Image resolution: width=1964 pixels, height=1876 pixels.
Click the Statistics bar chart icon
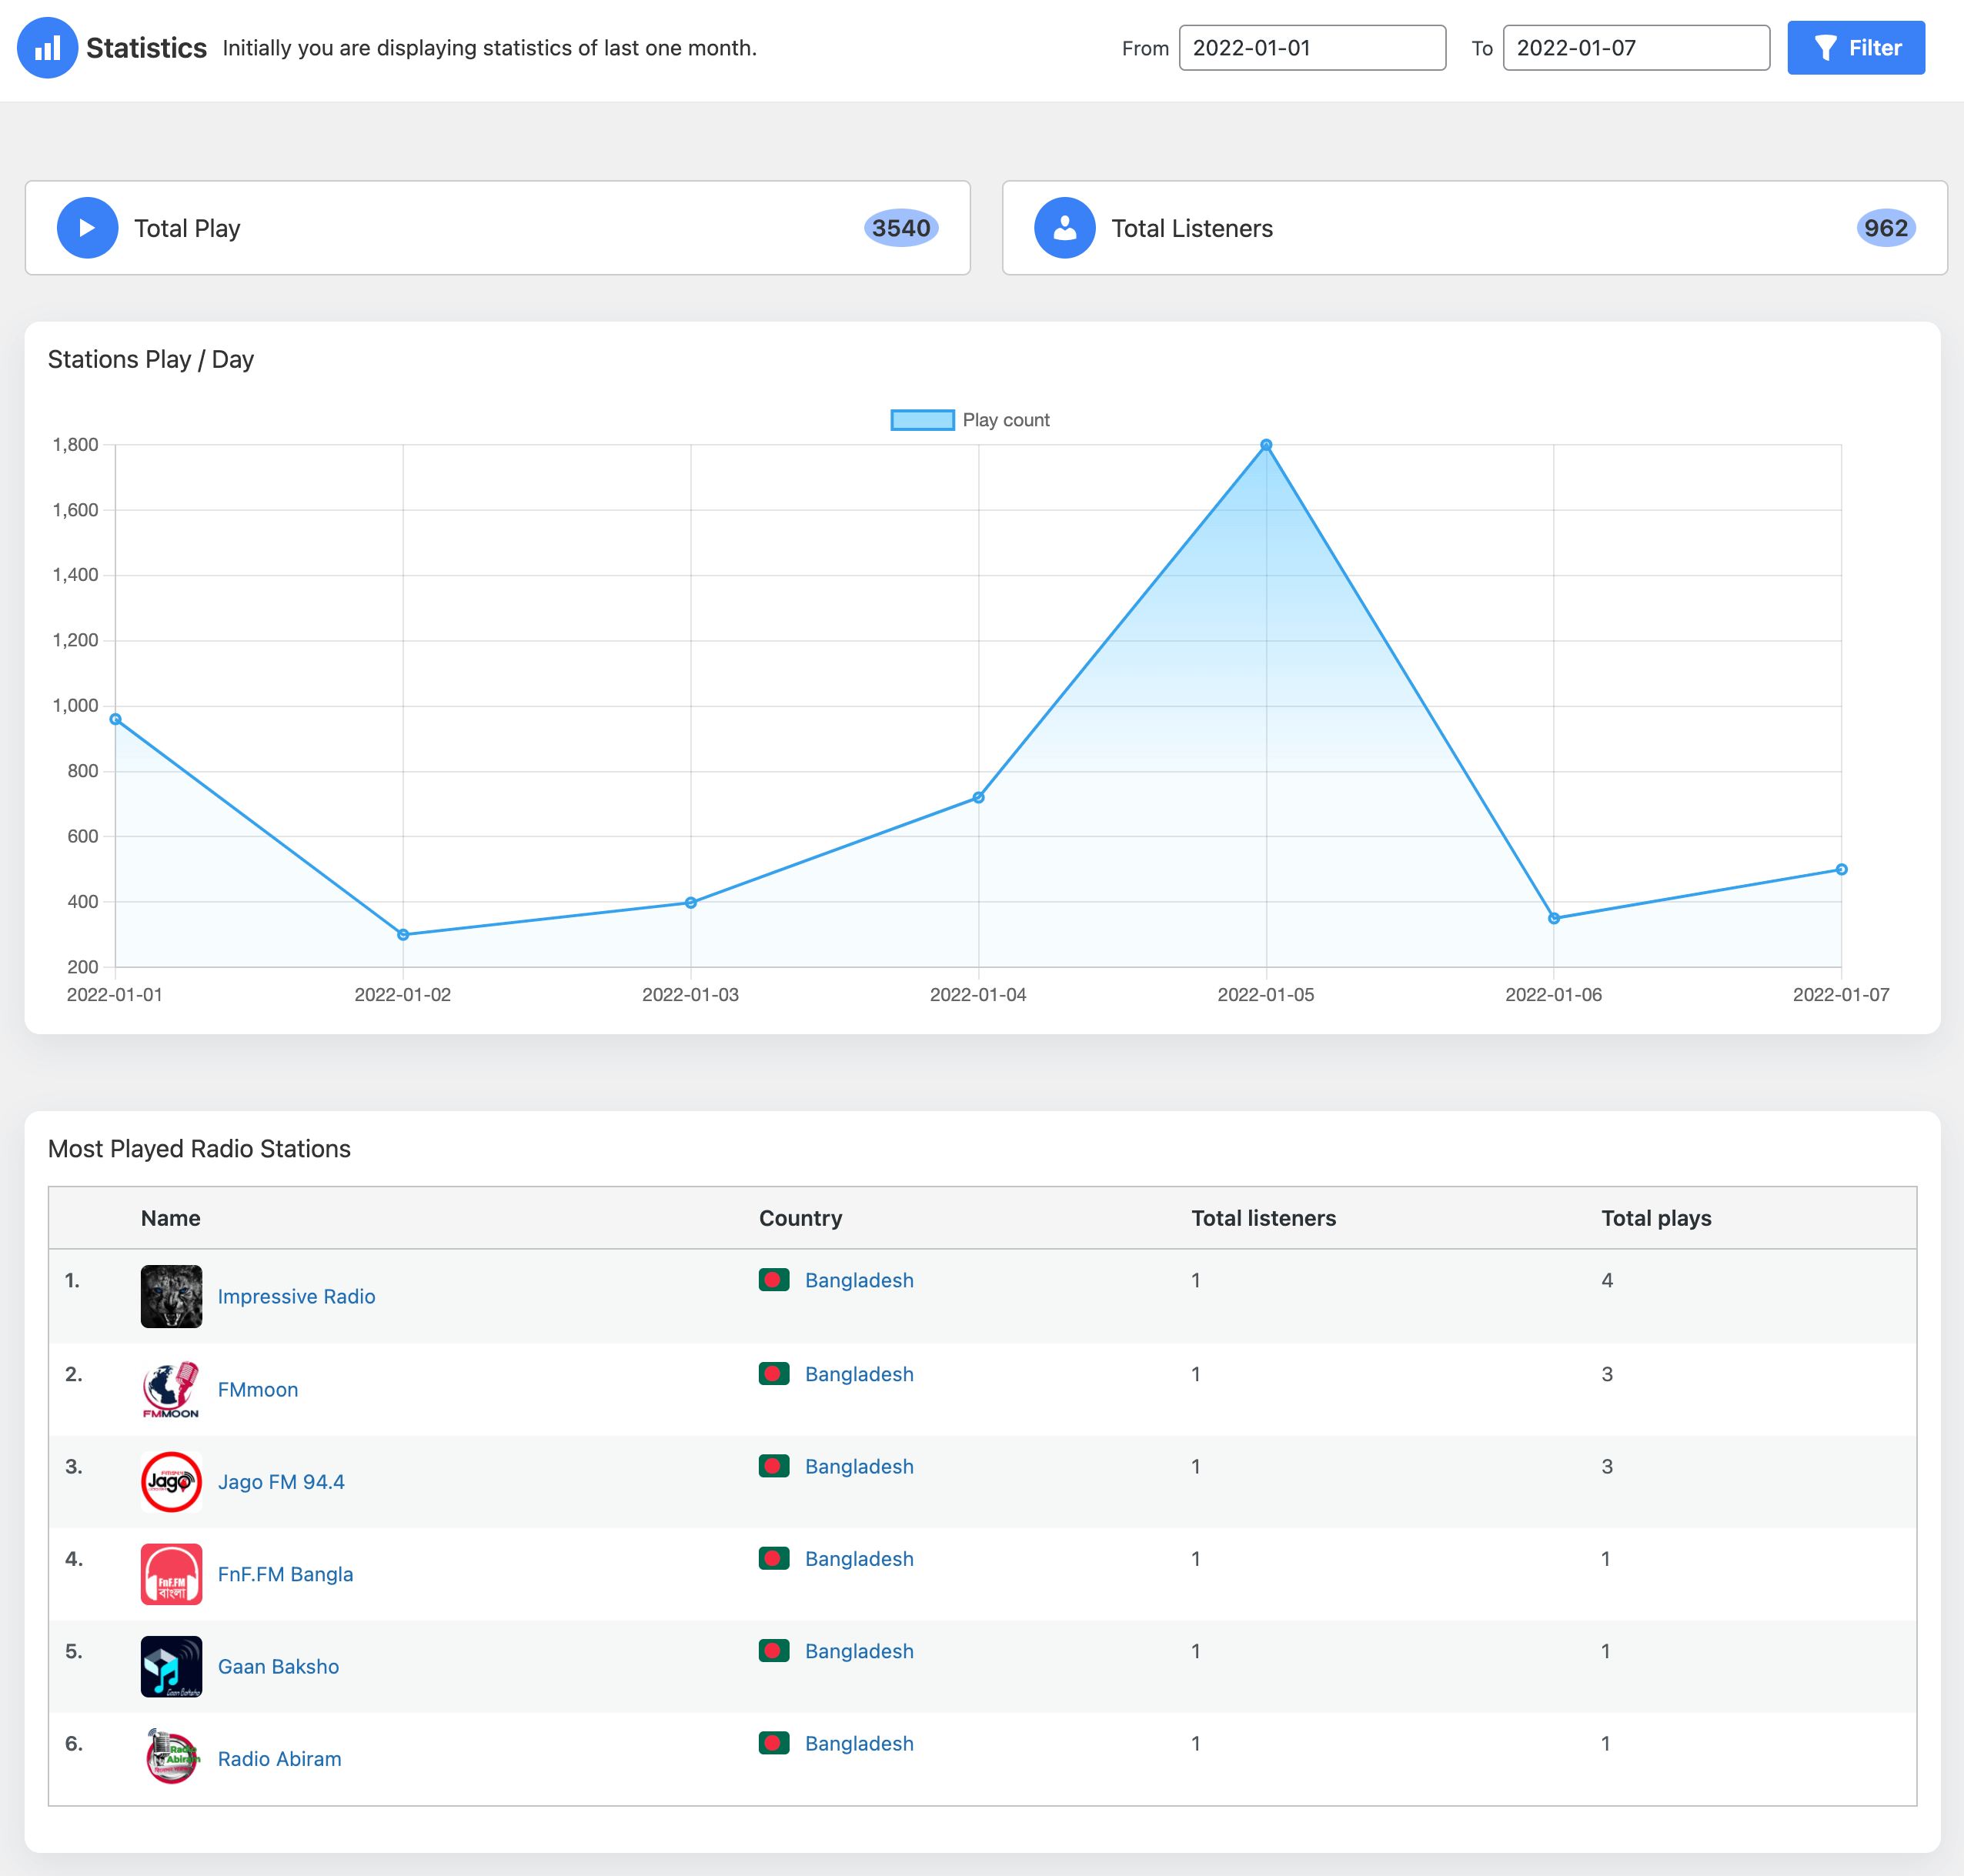pyautogui.click(x=47, y=48)
